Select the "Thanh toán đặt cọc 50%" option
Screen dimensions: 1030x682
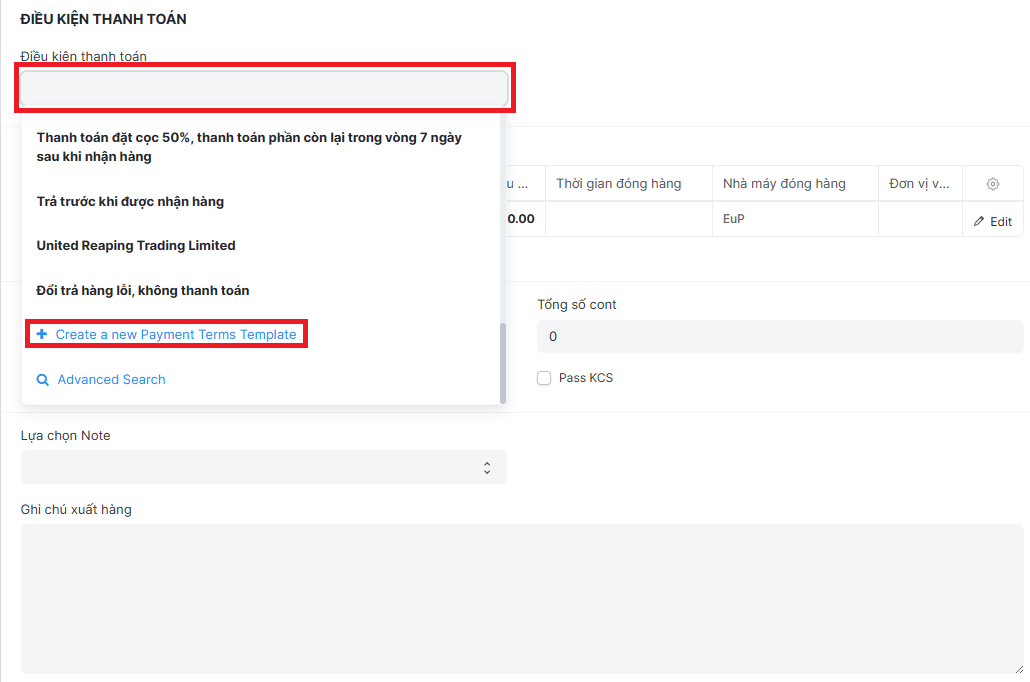point(249,147)
